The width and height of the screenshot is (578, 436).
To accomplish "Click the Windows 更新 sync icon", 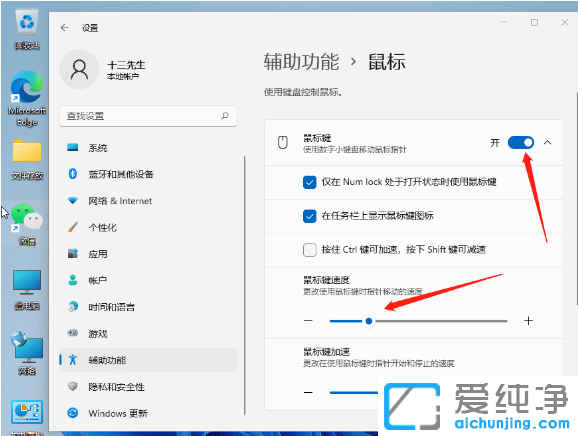I will tap(73, 413).
